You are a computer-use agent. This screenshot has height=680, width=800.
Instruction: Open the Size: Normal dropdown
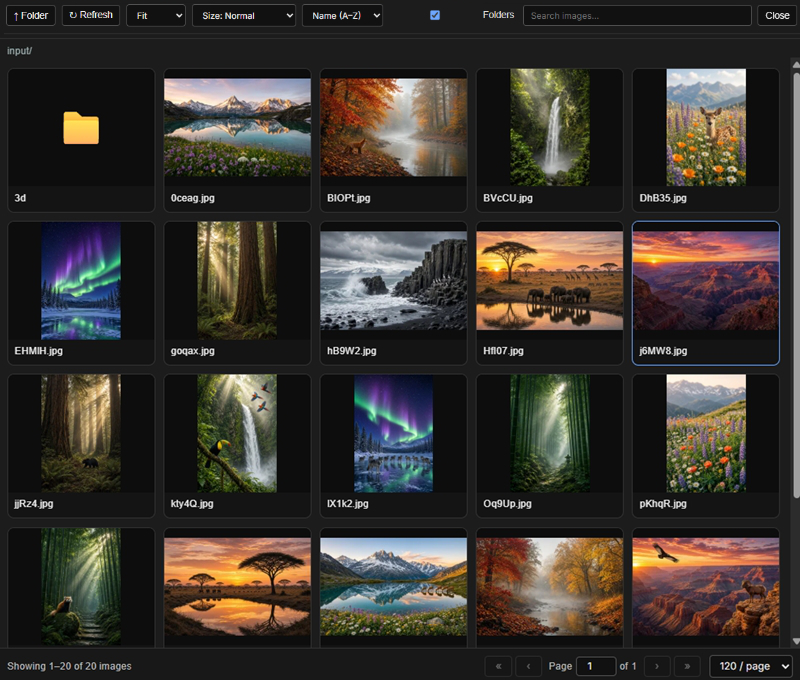[244, 15]
